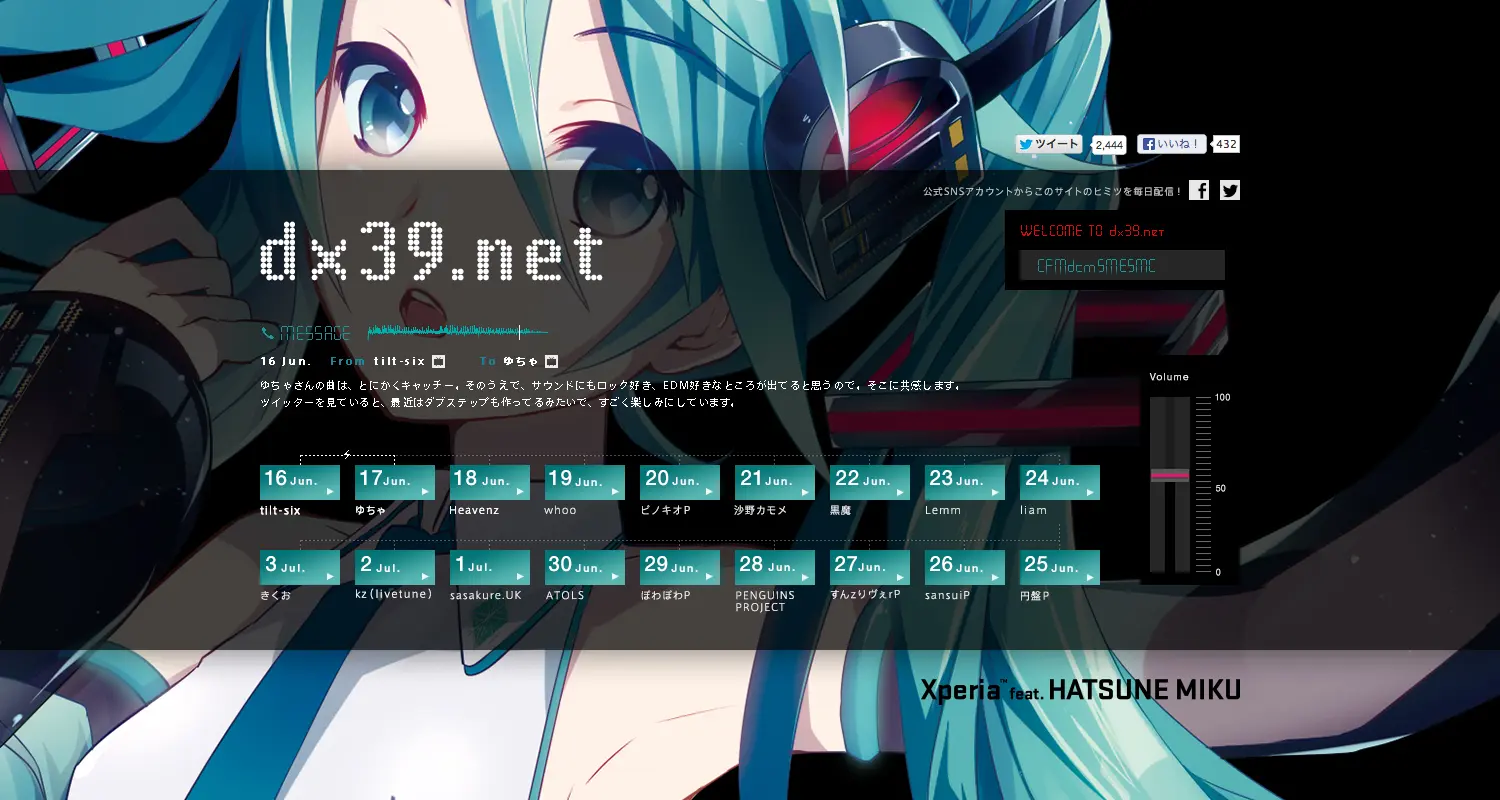Click the WELCOME TO dx39.net heading
Viewport: 1500px width, 800px height.
tap(1093, 231)
